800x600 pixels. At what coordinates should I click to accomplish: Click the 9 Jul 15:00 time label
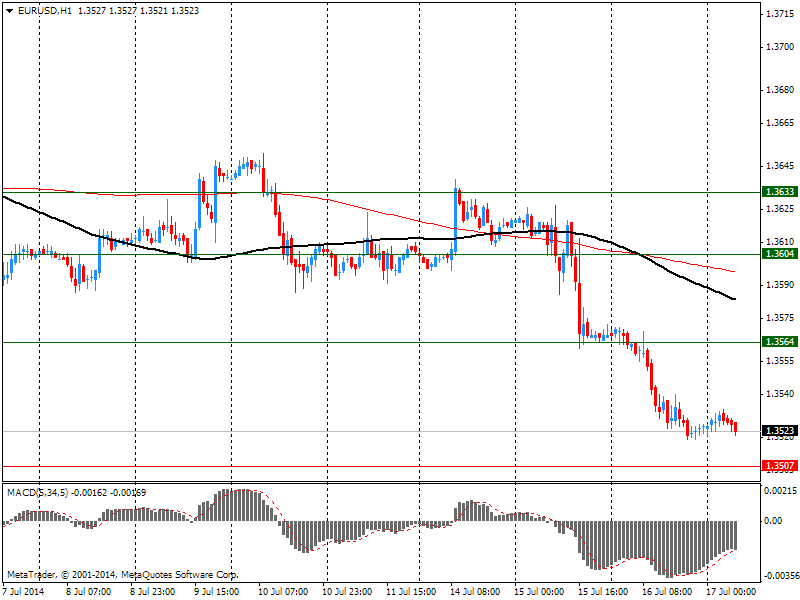(216, 592)
